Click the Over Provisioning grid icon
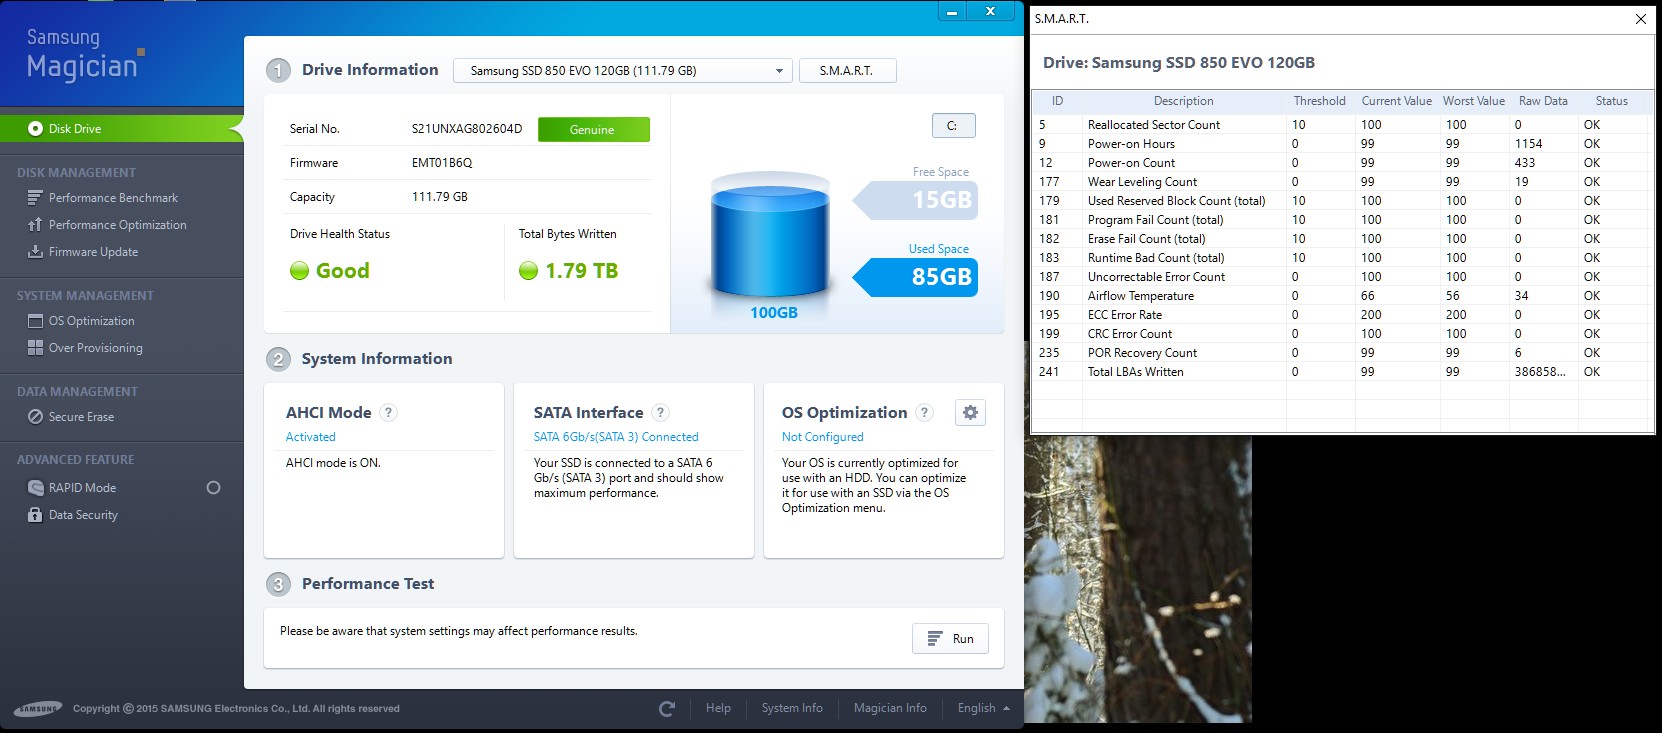The height and width of the screenshot is (733, 1662). click(35, 348)
